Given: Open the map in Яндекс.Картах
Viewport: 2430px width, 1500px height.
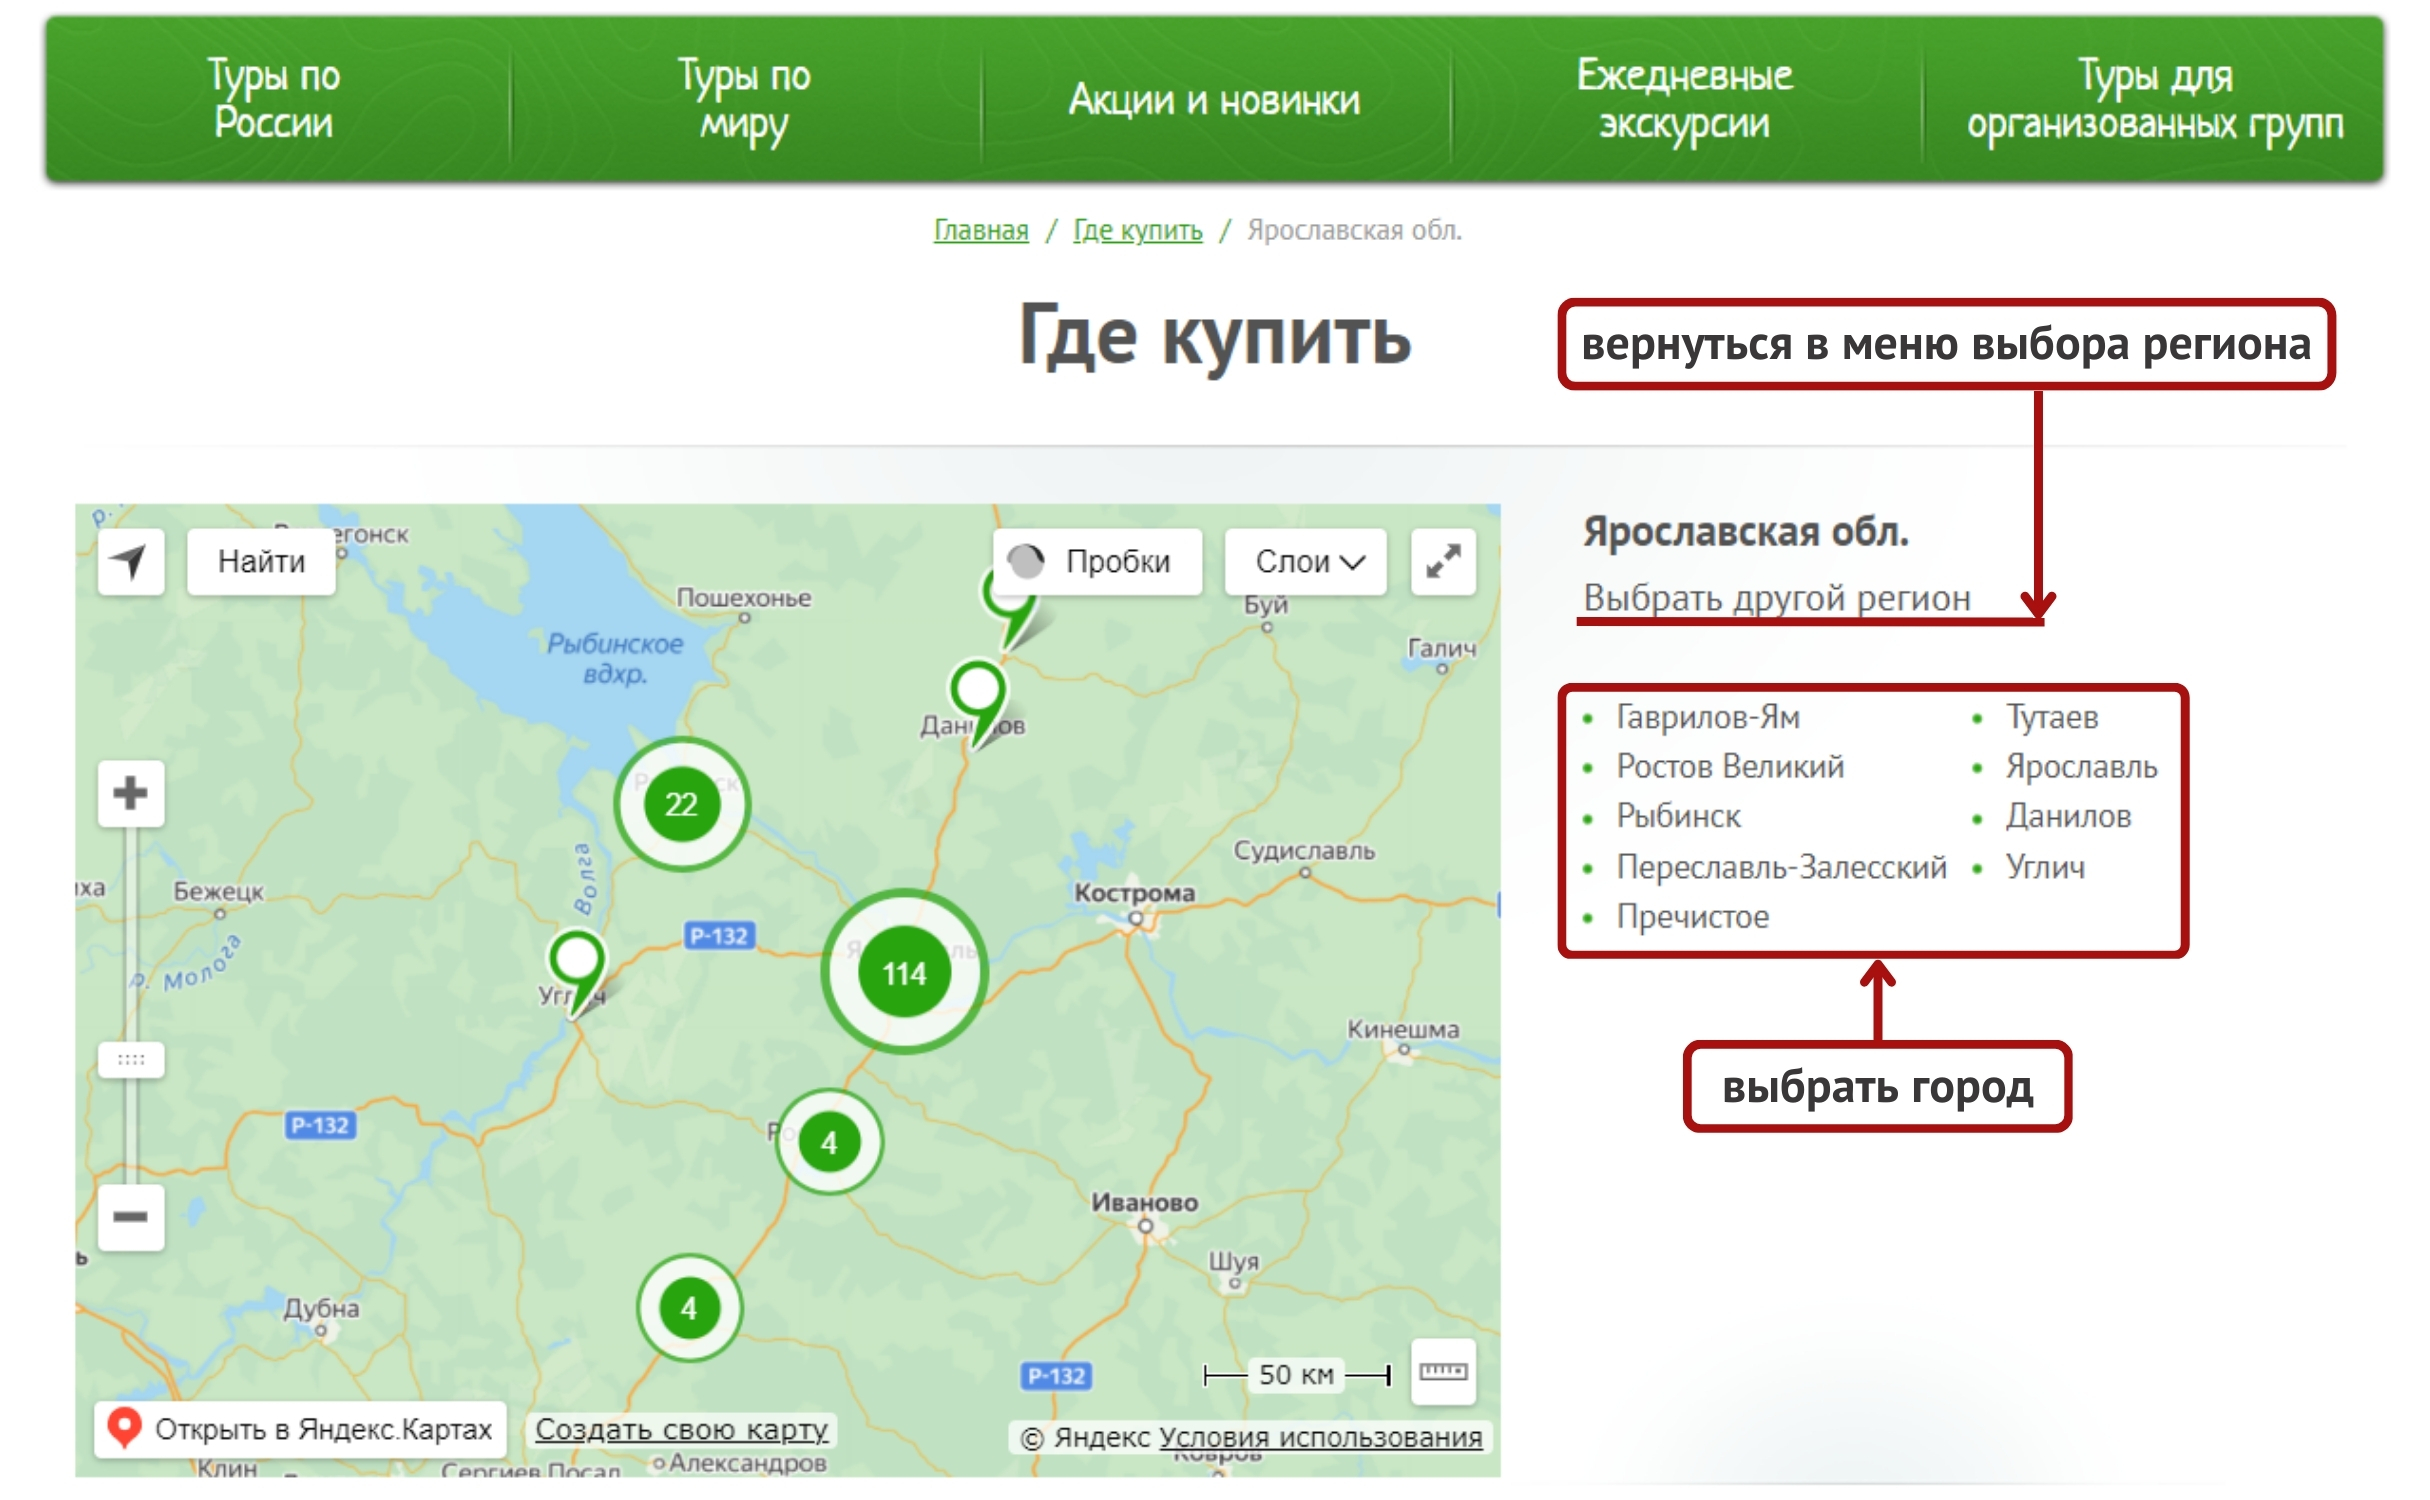Looking at the screenshot, I should click(x=302, y=1429).
